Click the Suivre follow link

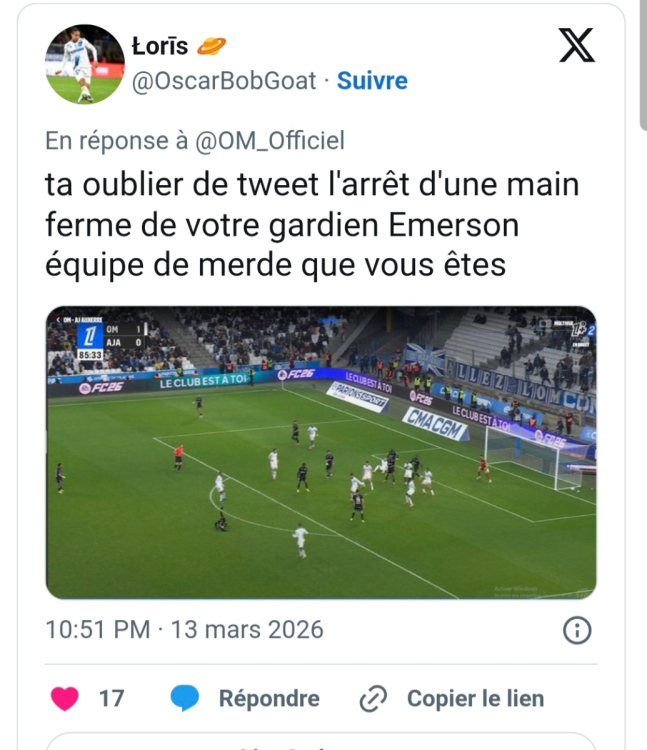372,81
